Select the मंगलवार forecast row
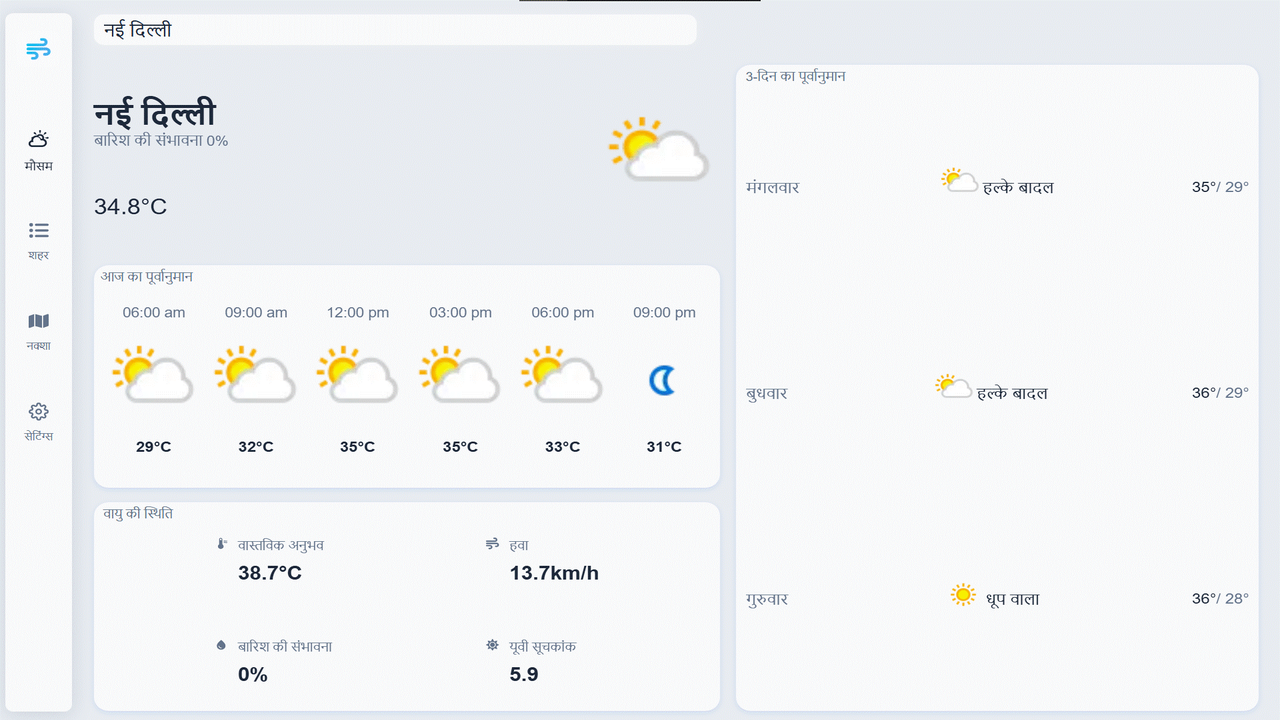 (996, 187)
